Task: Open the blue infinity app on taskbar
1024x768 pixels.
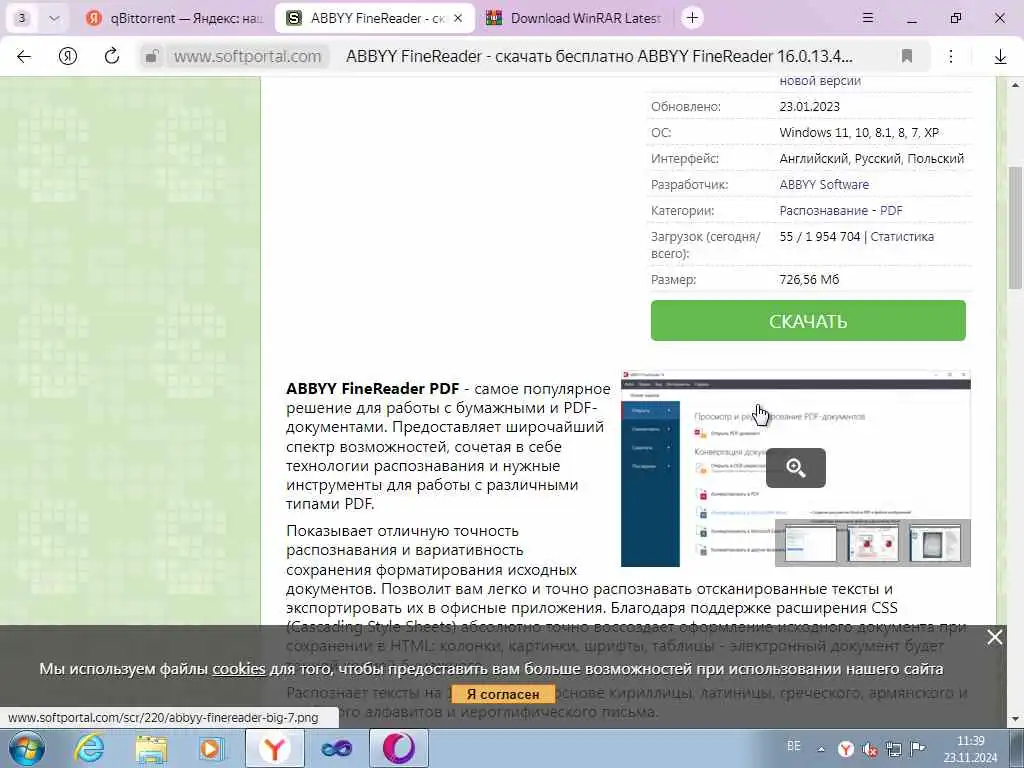Action: click(336, 748)
